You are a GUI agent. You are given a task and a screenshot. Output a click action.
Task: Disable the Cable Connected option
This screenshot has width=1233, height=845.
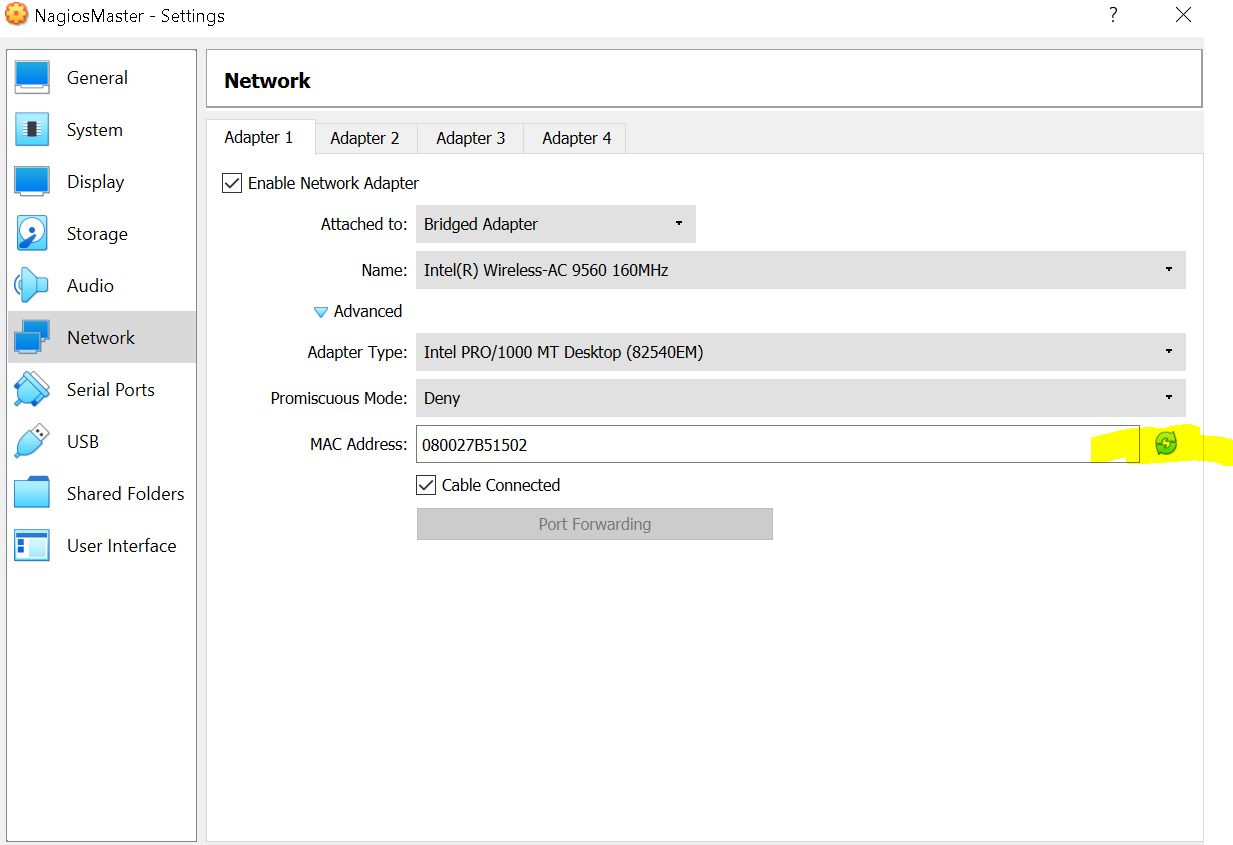pos(426,485)
